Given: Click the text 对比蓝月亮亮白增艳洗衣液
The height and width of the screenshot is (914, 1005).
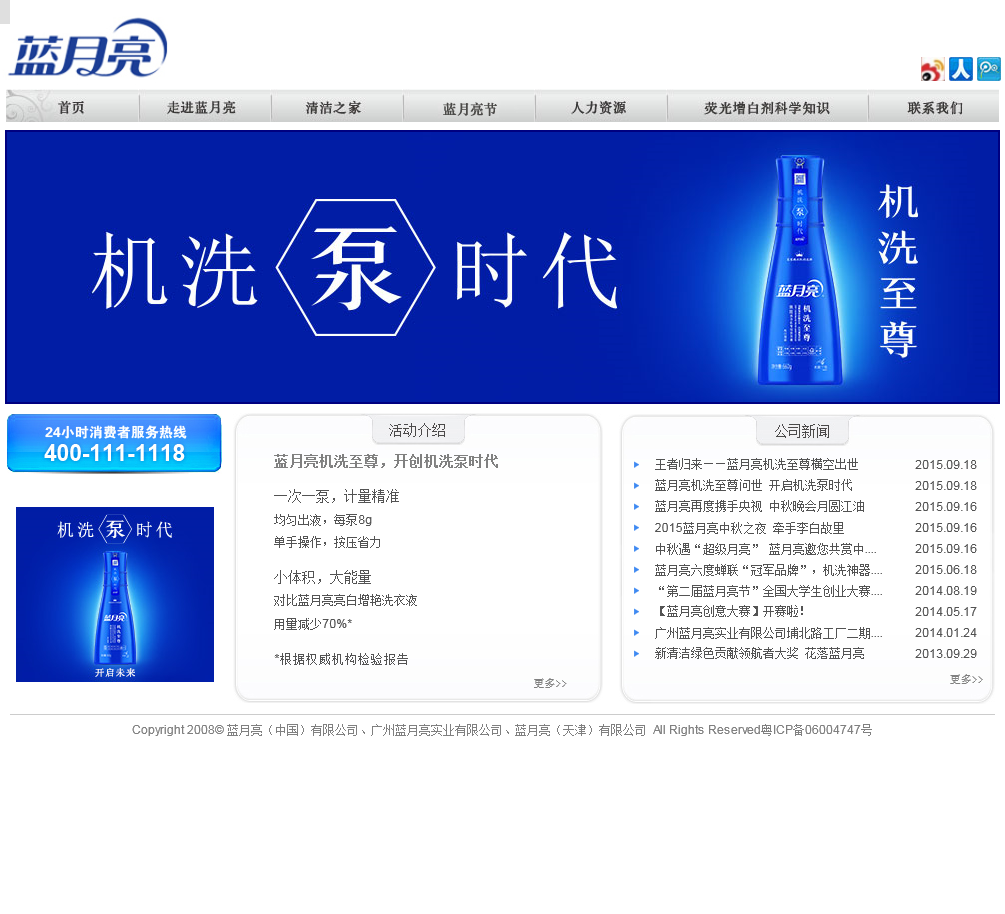Looking at the screenshot, I should 345,601.
